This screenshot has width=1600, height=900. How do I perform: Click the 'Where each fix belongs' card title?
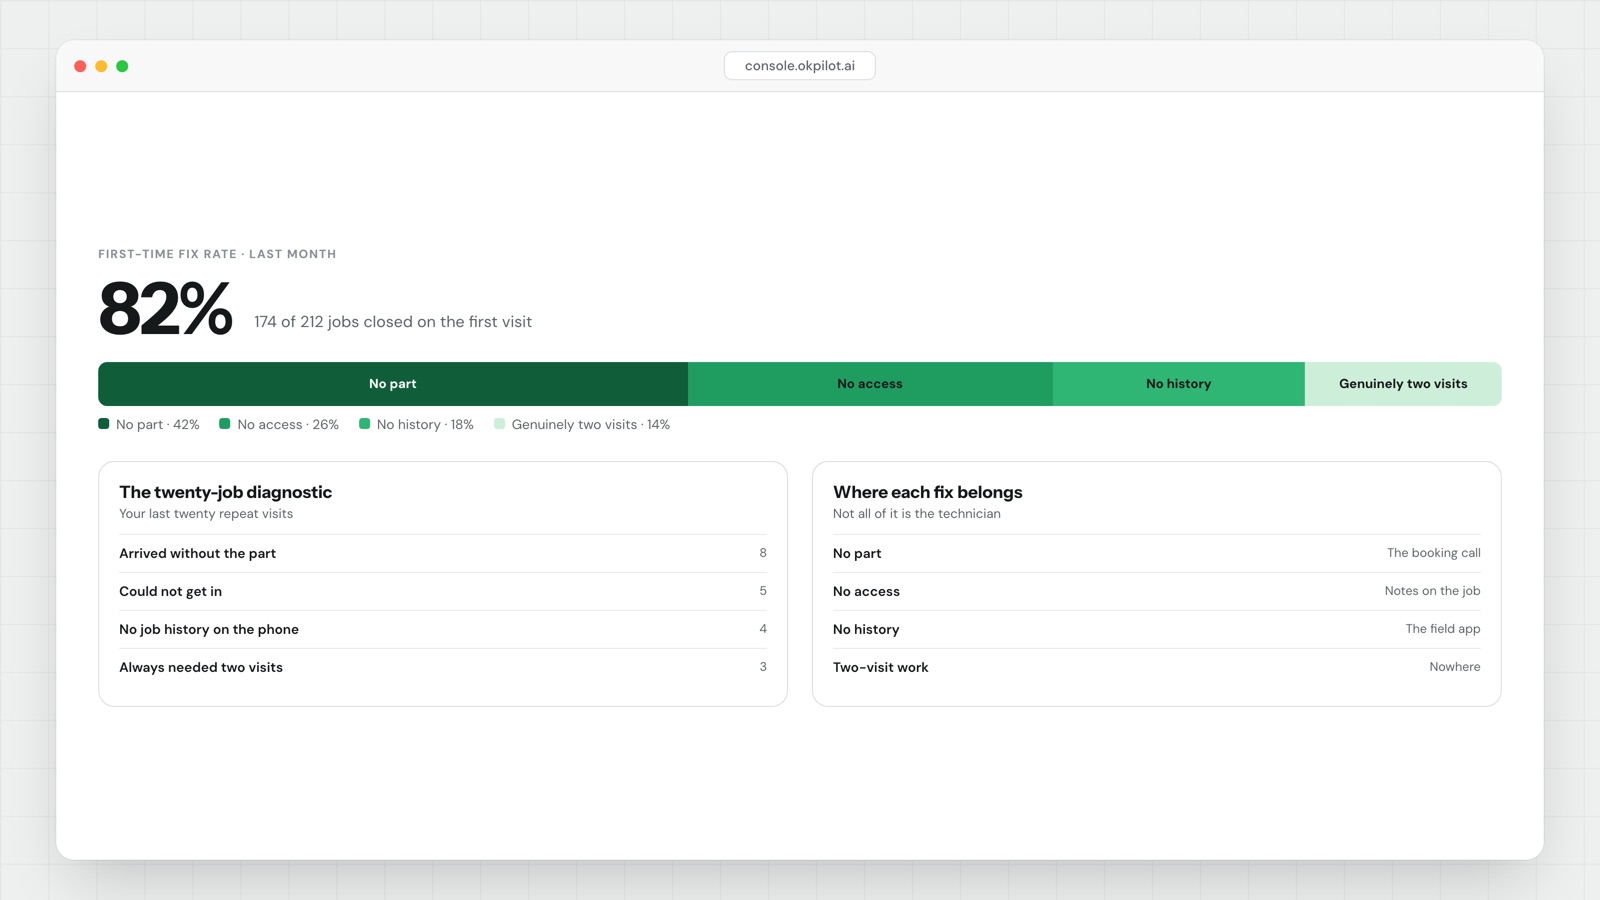928,492
